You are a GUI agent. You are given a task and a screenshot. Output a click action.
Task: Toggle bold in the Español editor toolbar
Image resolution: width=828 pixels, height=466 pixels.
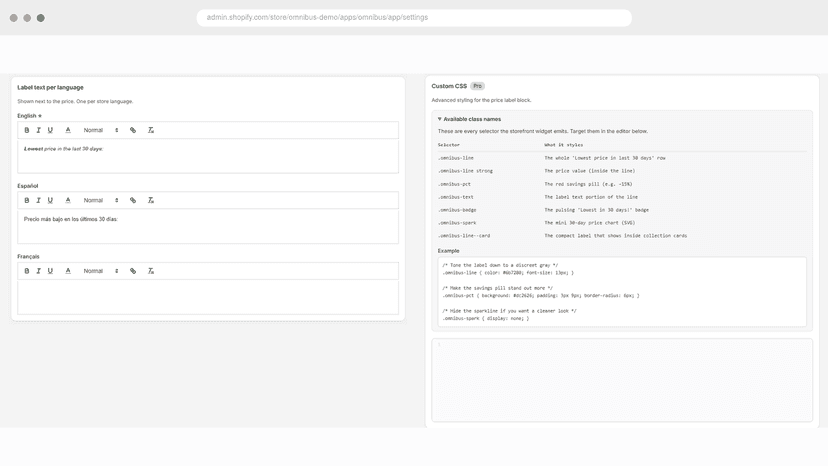(x=26, y=200)
